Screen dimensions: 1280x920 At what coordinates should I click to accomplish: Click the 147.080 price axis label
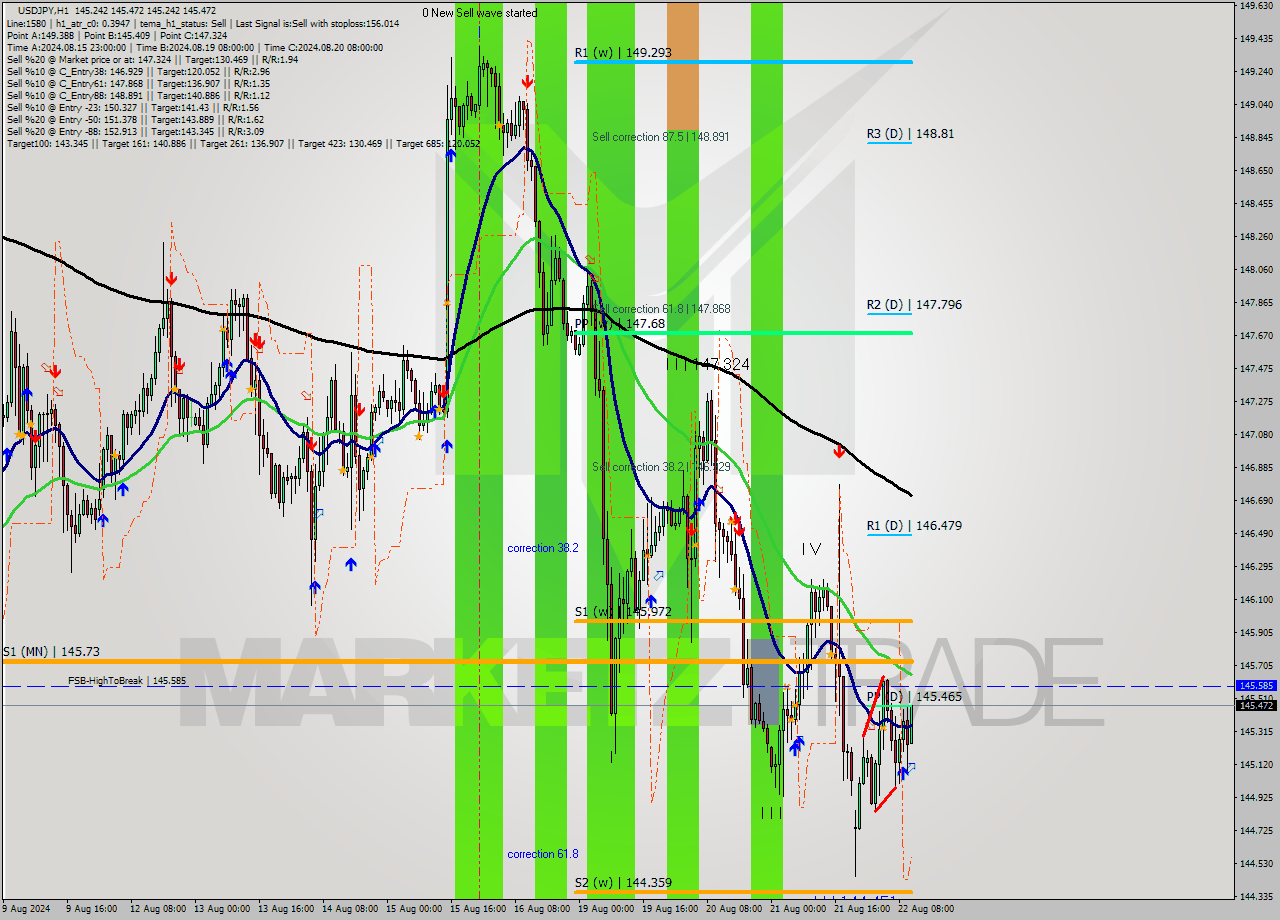pos(1256,435)
